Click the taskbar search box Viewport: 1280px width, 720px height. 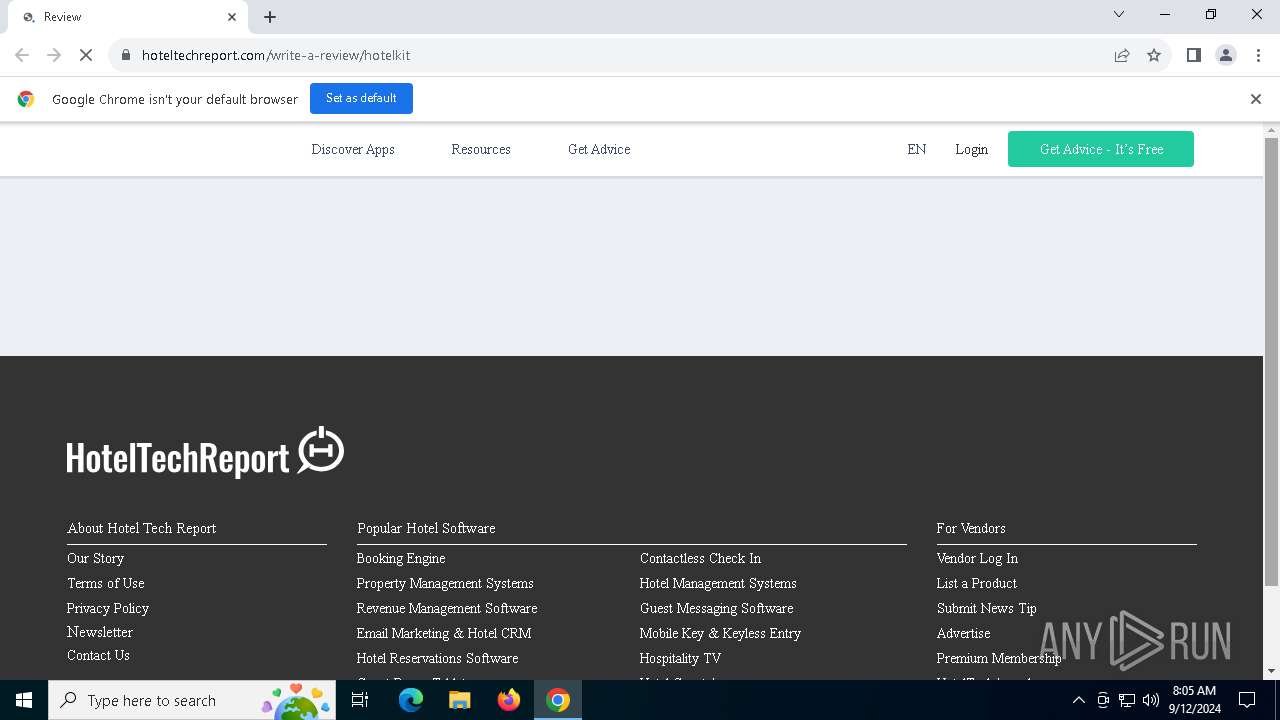coord(193,700)
